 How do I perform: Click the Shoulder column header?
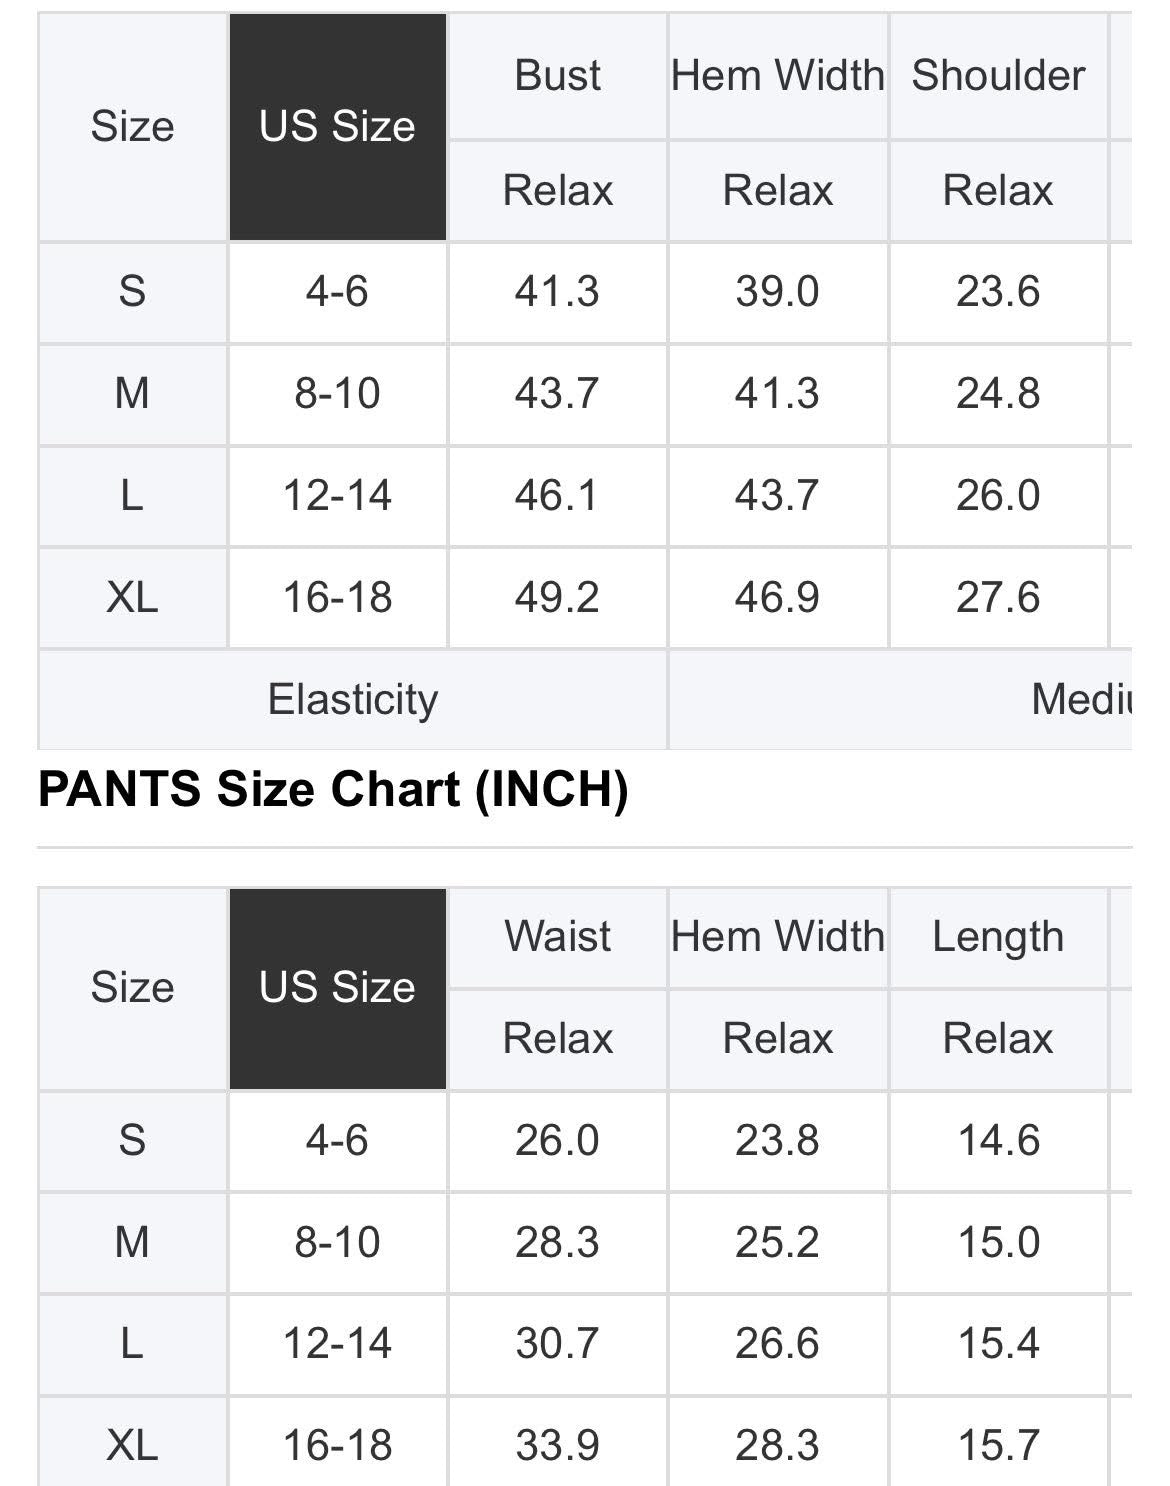(998, 76)
